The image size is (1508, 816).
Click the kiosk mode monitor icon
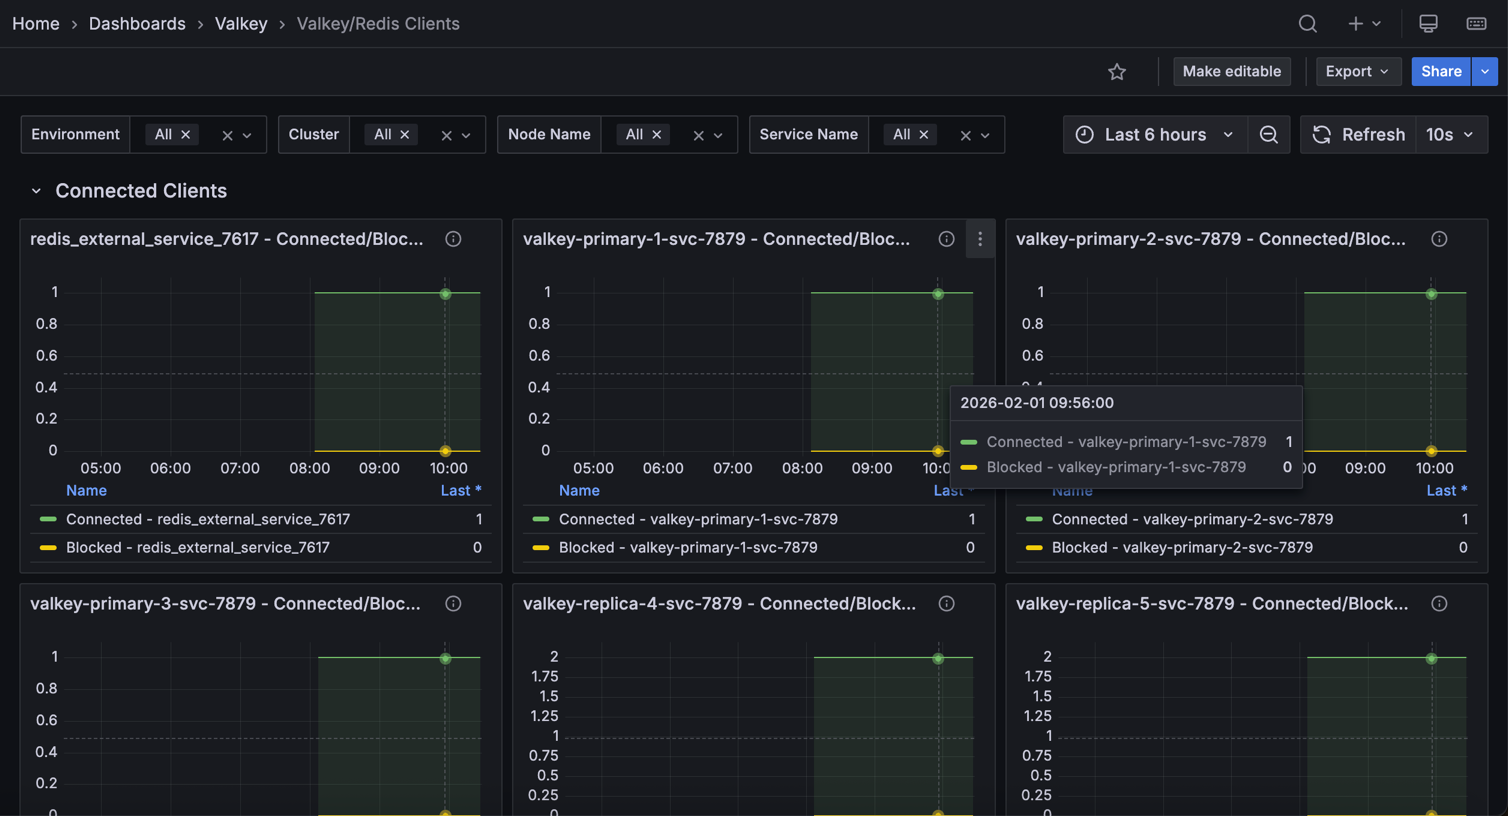click(x=1428, y=23)
